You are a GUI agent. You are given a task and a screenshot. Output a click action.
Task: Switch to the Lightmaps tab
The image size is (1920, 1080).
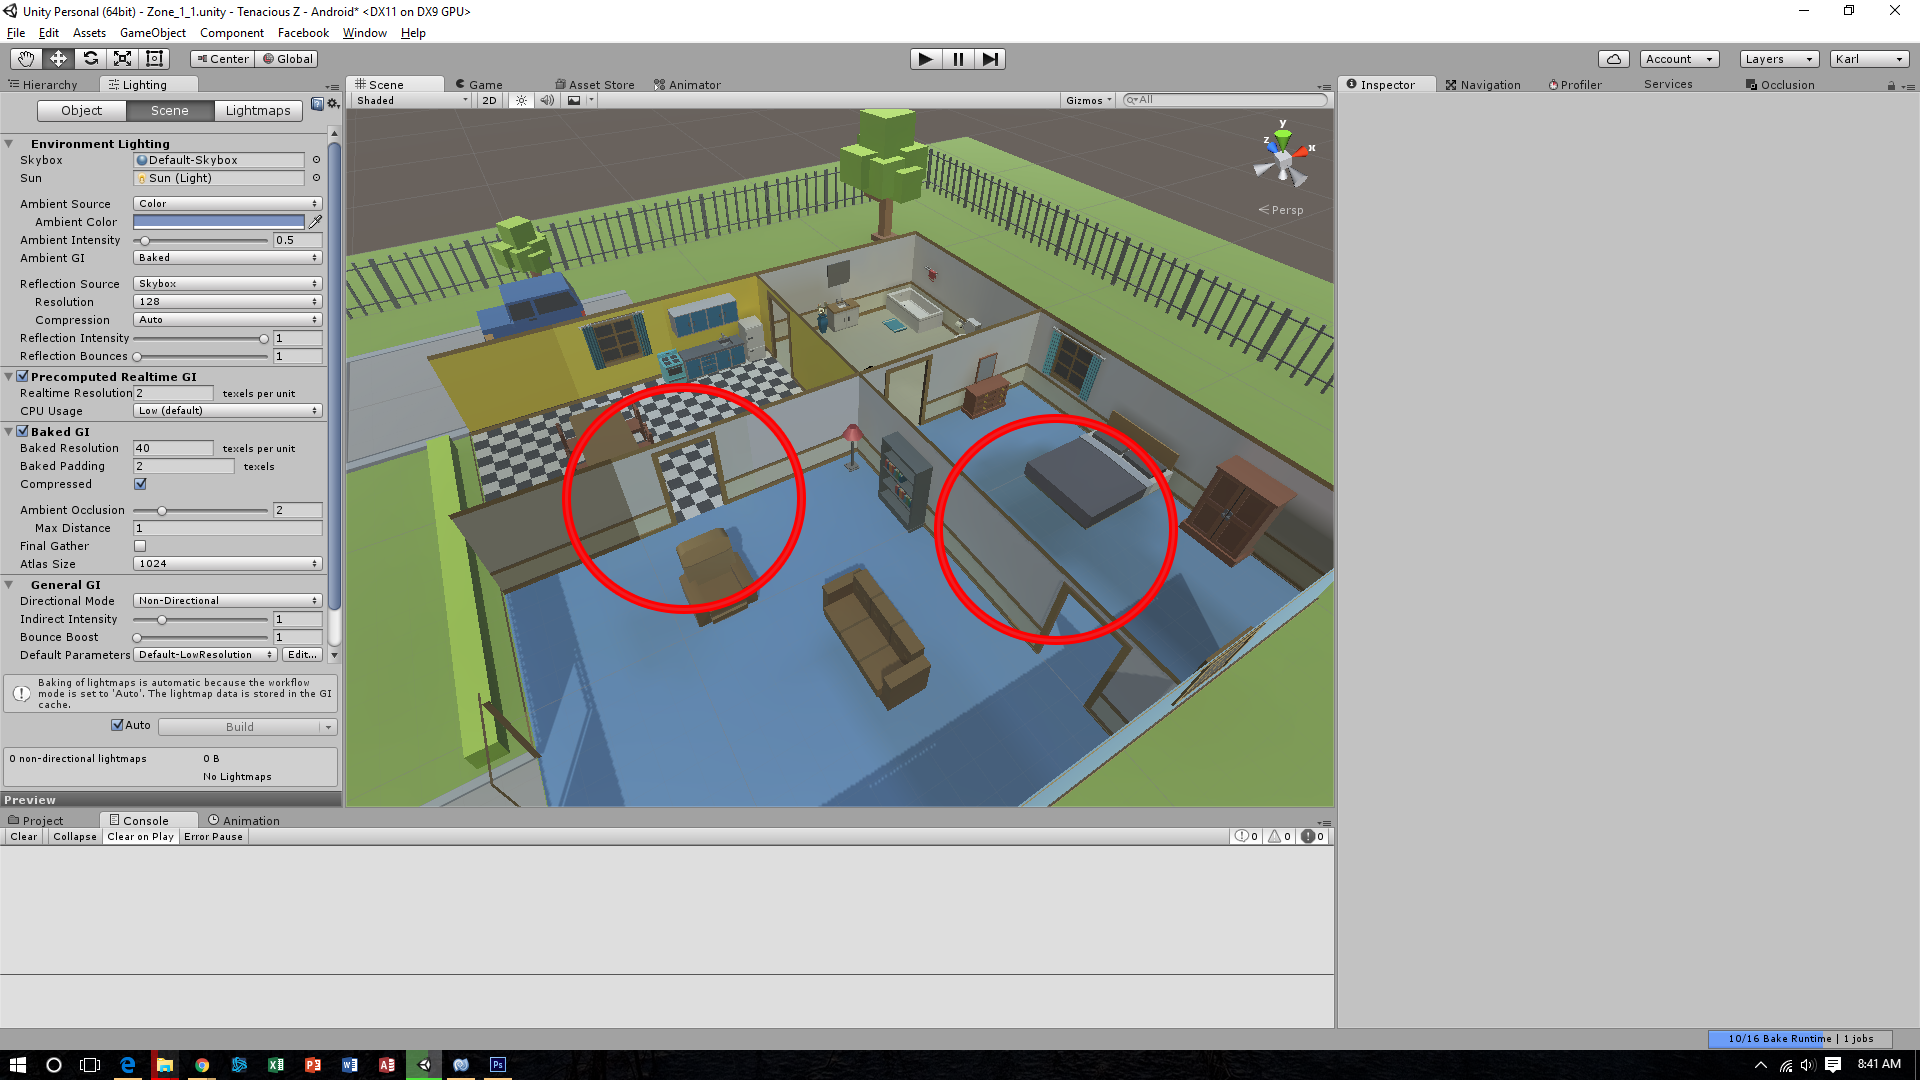(x=258, y=111)
